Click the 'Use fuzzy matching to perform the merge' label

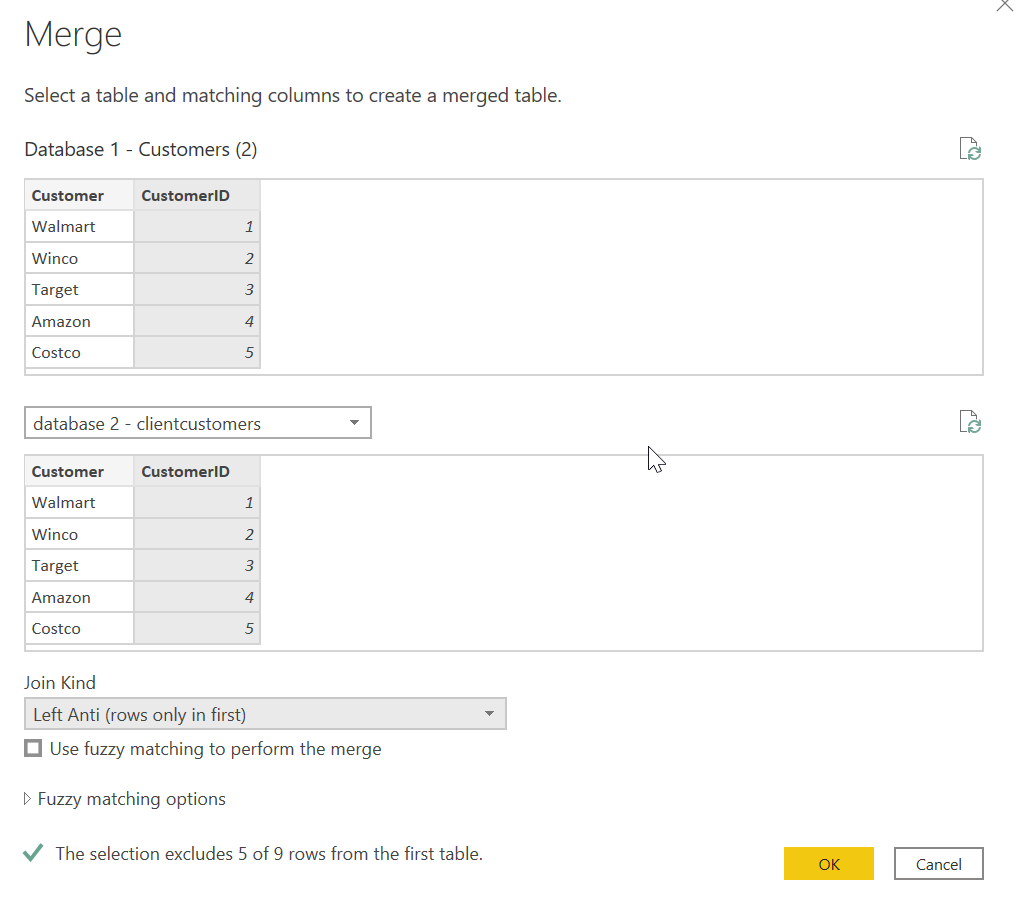(216, 749)
